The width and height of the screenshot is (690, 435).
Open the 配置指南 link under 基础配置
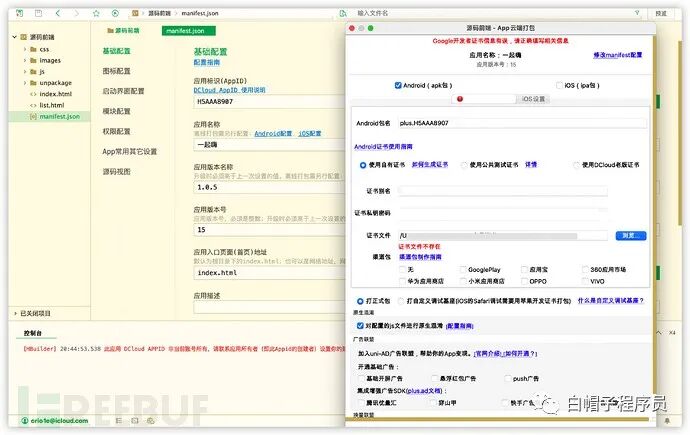(x=207, y=62)
